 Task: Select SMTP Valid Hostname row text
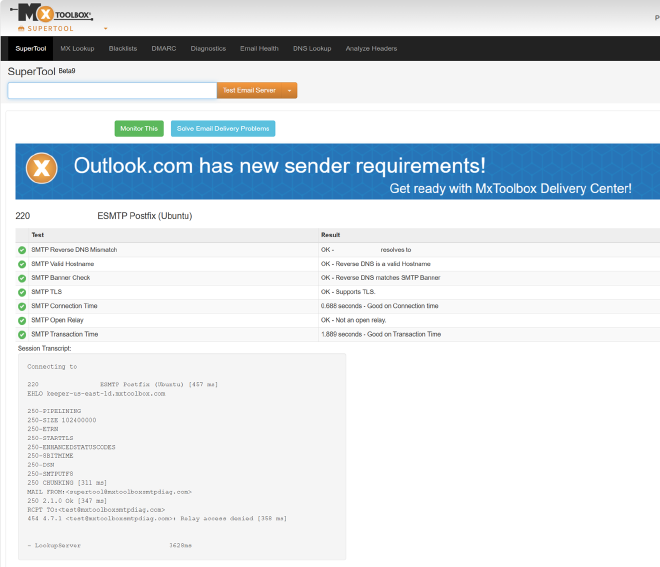point(63,264)
